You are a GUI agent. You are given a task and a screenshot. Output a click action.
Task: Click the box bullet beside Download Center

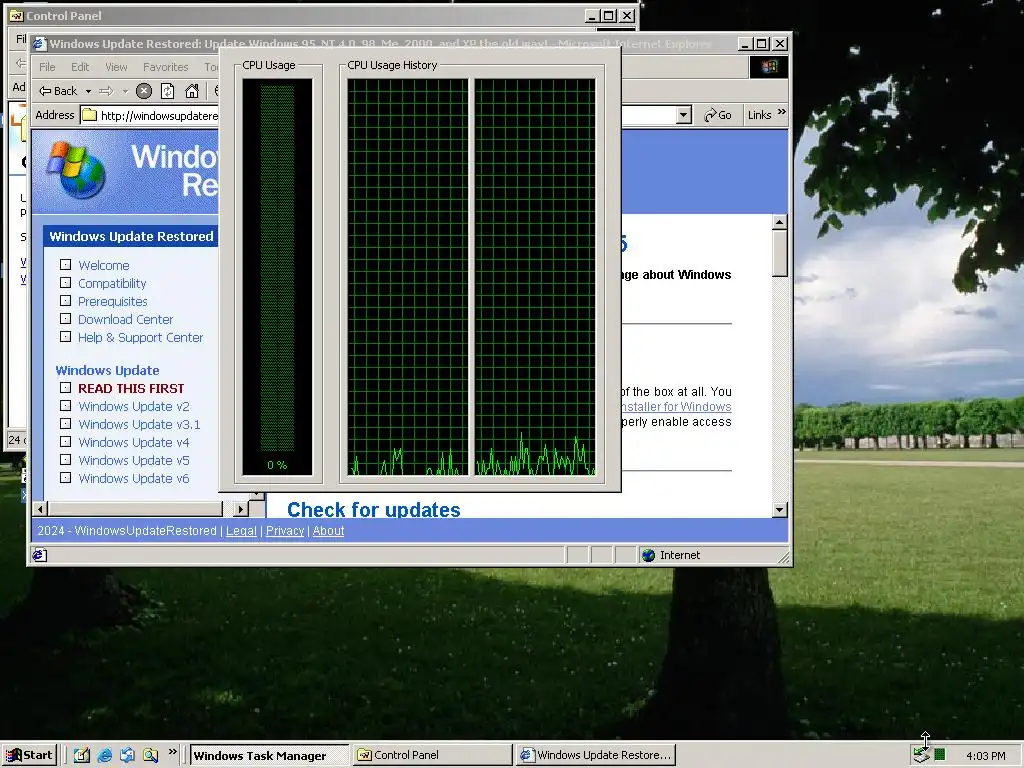pos(65,319)
